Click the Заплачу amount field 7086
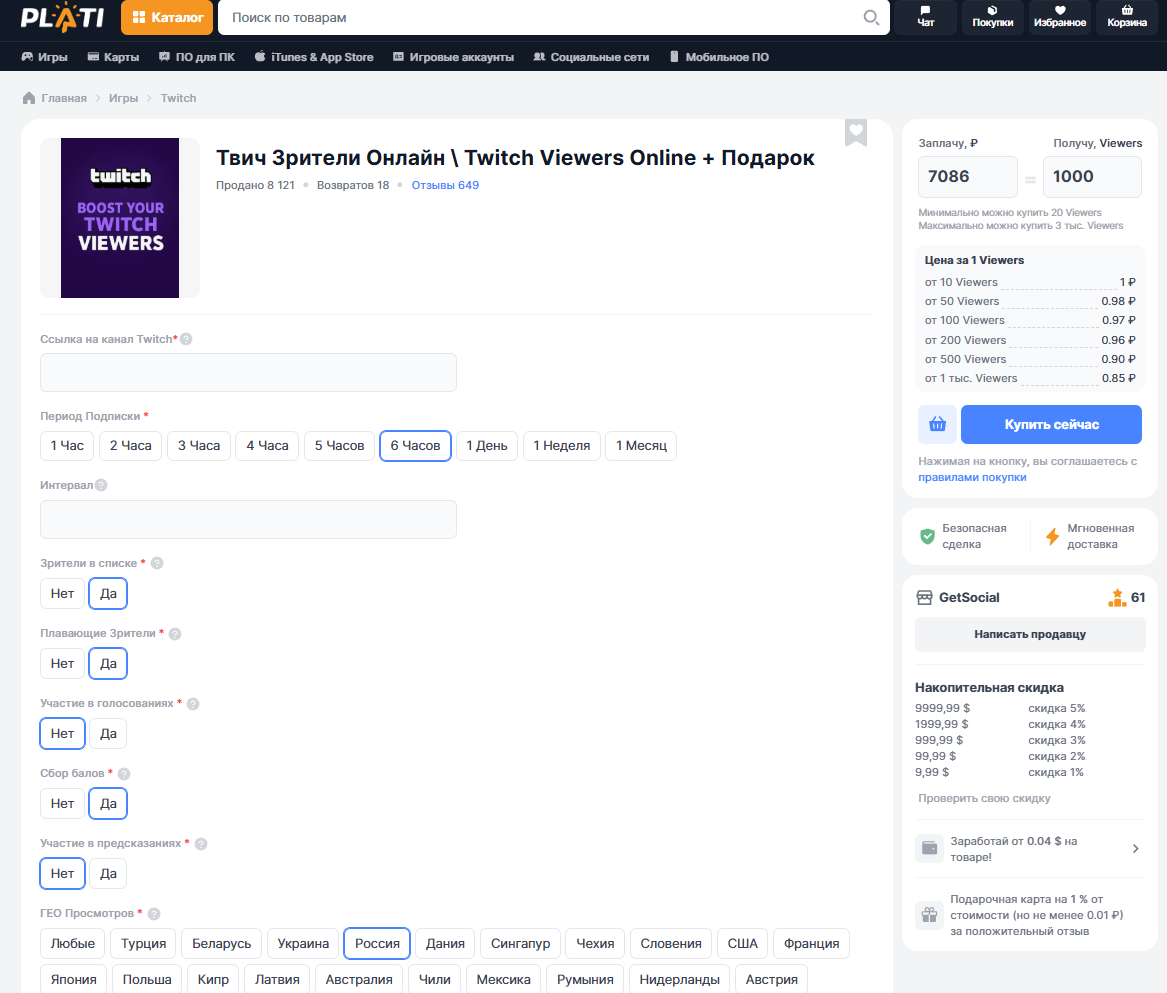1167x993 pixels. pos(968,177)
